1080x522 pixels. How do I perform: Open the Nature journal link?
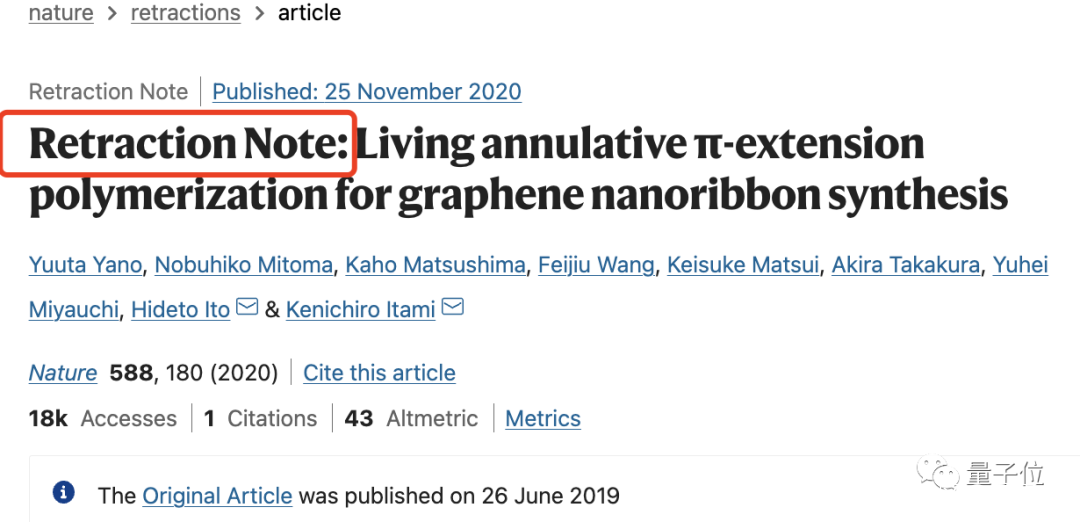pos(63,373)
